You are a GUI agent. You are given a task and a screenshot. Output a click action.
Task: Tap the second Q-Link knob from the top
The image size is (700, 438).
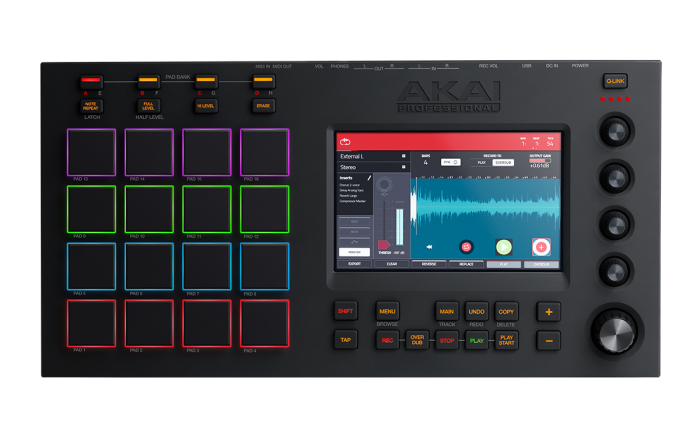pos(616,178)
